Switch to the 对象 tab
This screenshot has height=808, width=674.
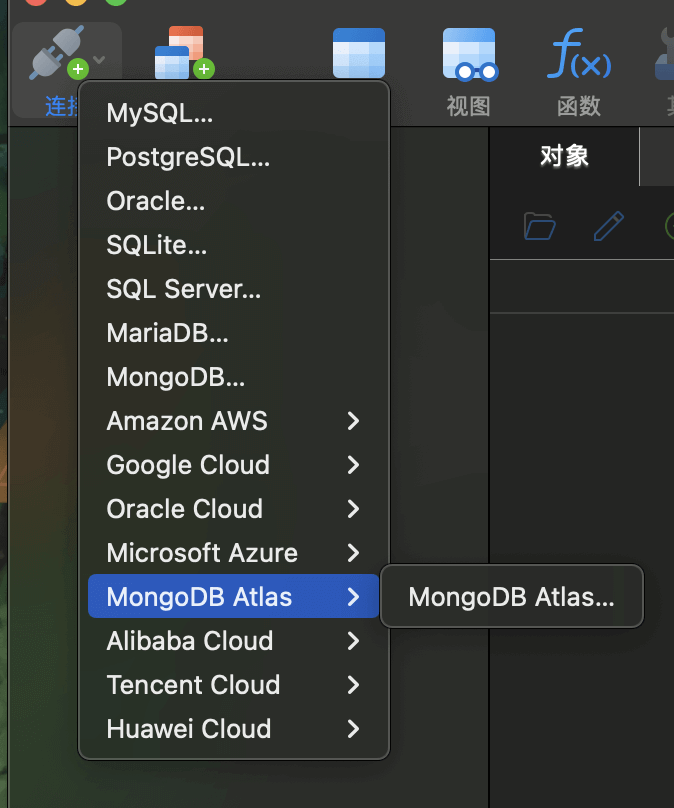pyautogui.click(x=564, y=156)
